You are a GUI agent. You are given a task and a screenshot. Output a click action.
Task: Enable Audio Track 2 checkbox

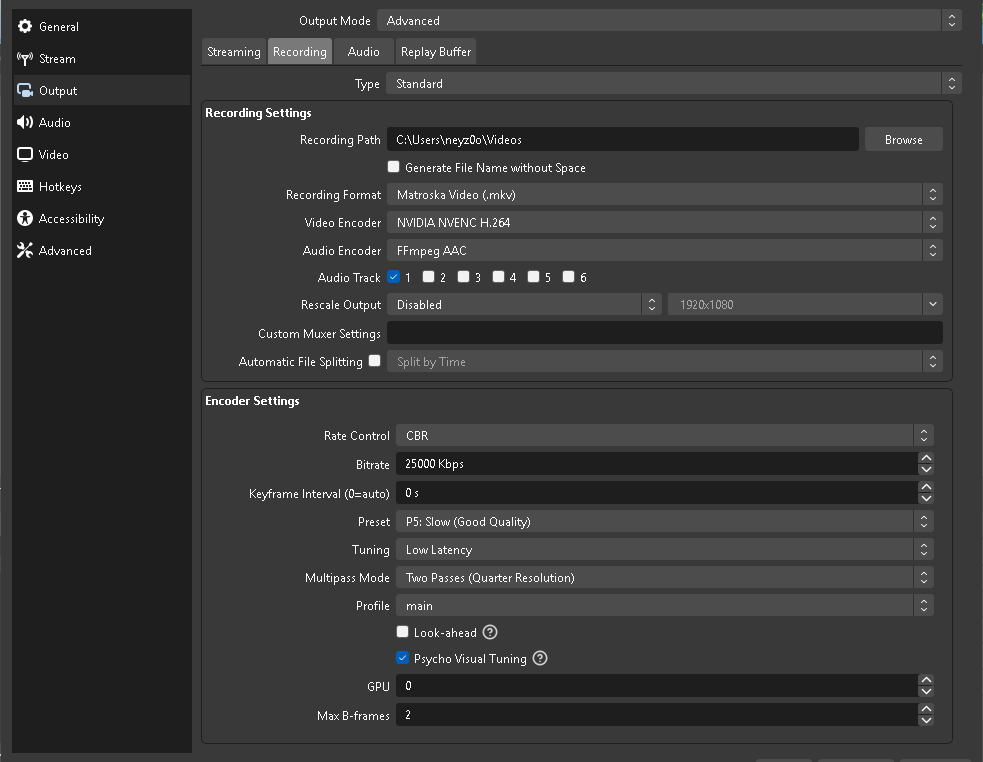tap(428, 277)
